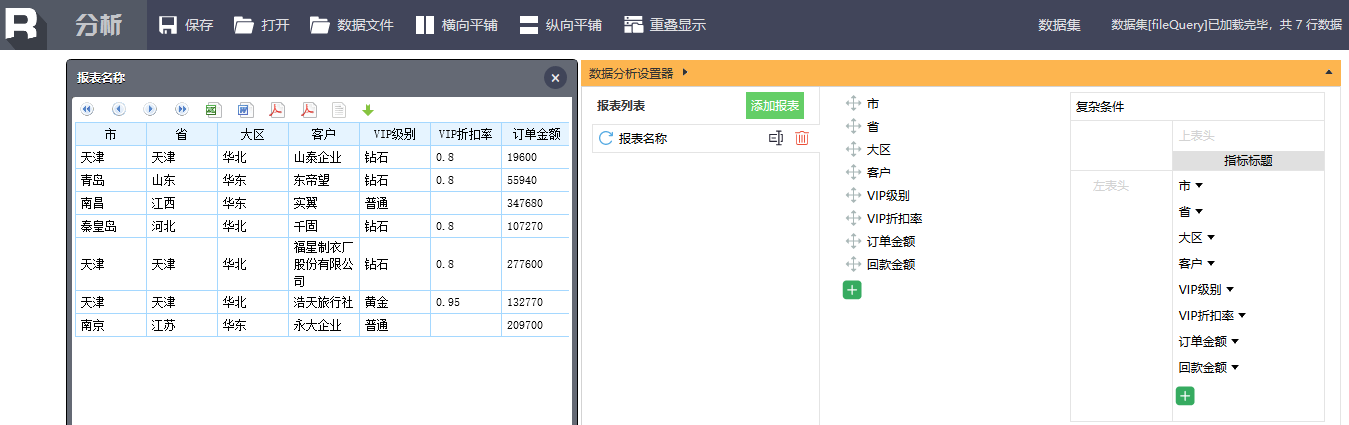Close the 报表名称 report window

(x=555, y=78)
